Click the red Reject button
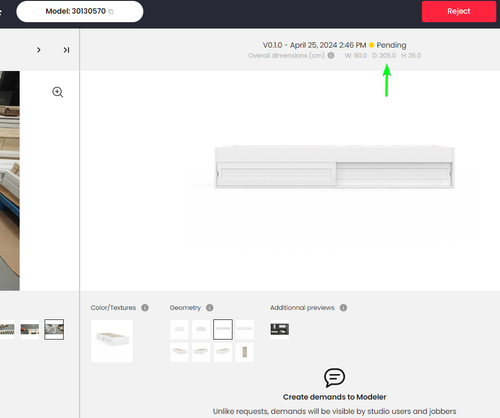 click(x=459, y=11)
